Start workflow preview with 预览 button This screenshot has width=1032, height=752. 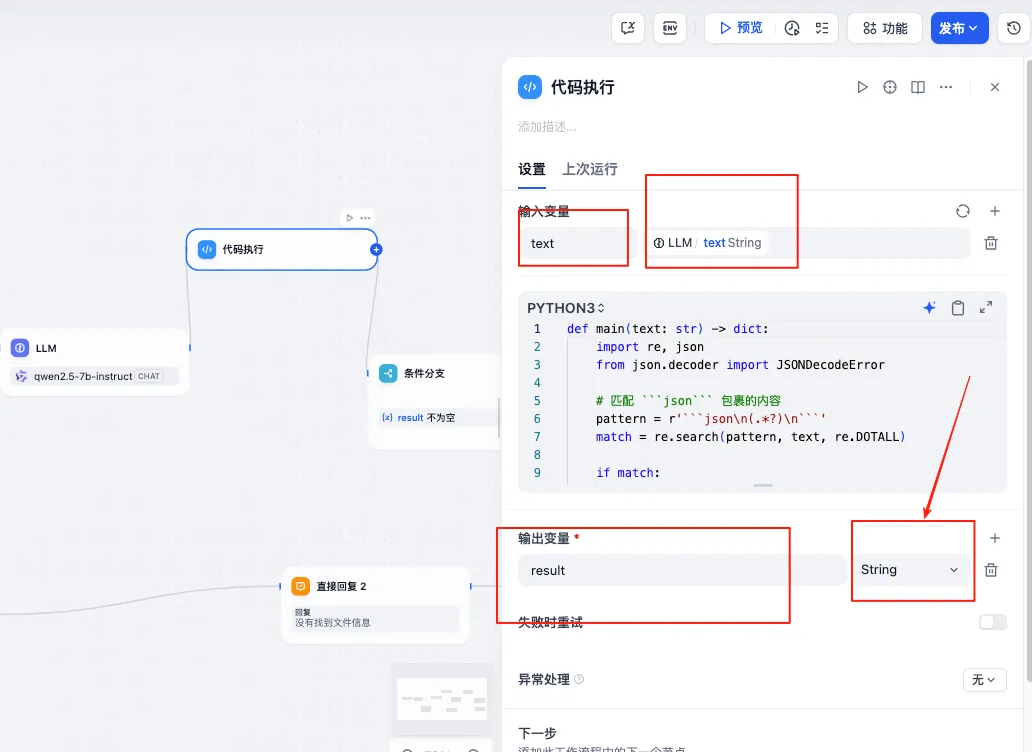click(741, 28)
